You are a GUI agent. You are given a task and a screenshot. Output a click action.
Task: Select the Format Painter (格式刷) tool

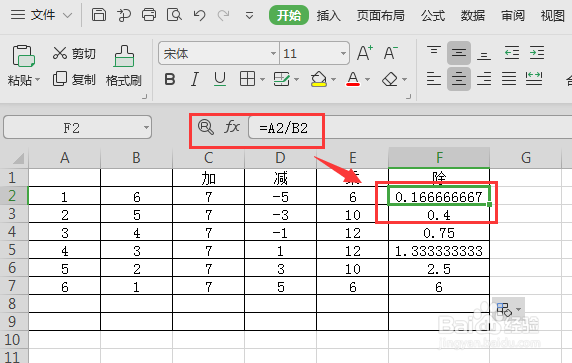click(x=124, y=66)
